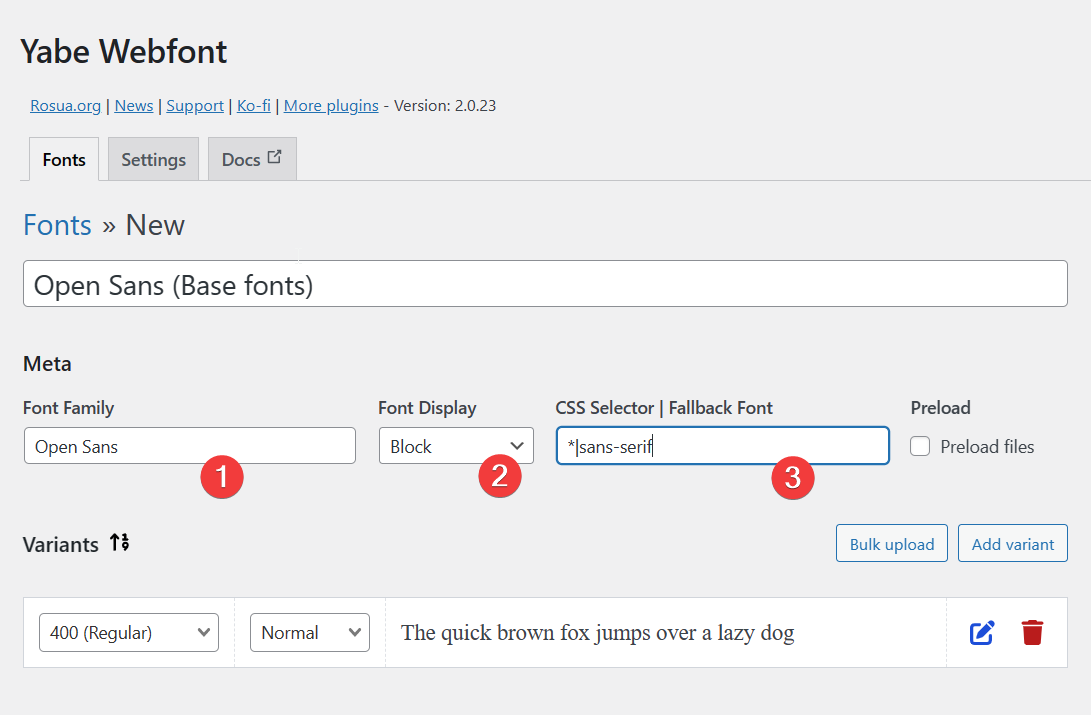This screenshot has width=1091, height=715.
Task: Click the Font Family label
Action: pos(68,408)
